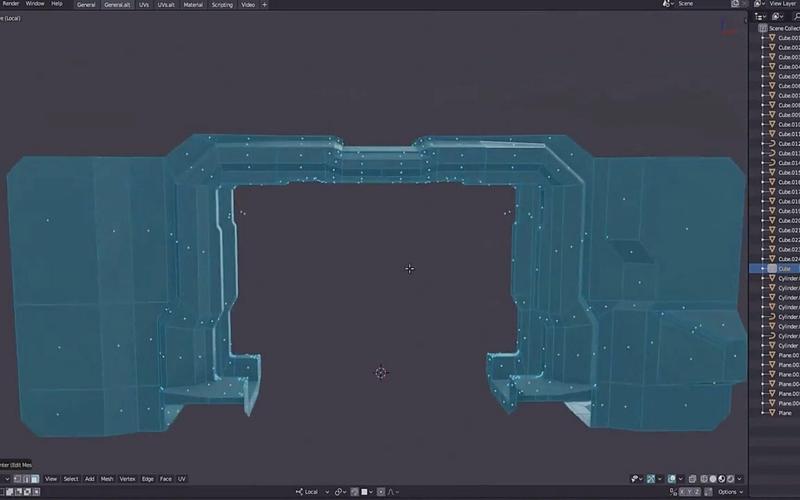Click the outliner search magnifier icon
The width and height of the screenshot is (800, 500).
[796, 17]
